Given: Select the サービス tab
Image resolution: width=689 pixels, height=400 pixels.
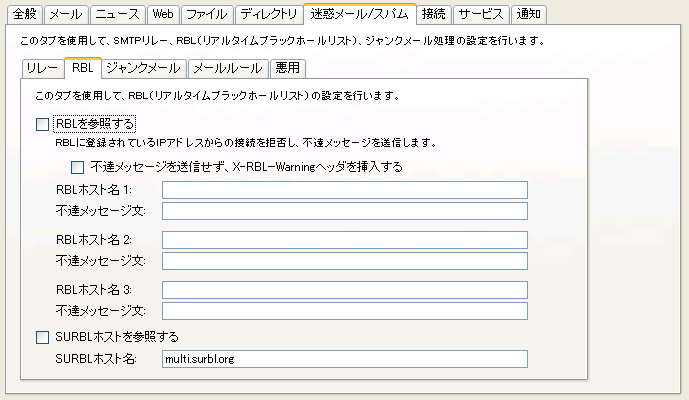Looking at the screenshot, I should (x=481, y=14).
